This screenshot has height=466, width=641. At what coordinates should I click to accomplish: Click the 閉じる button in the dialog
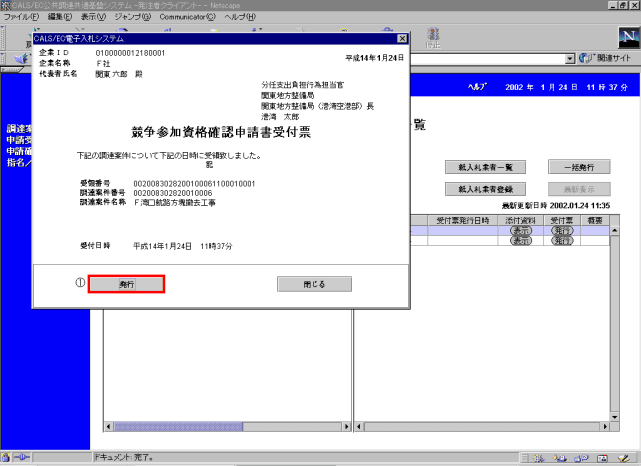[x=314, y=284]
